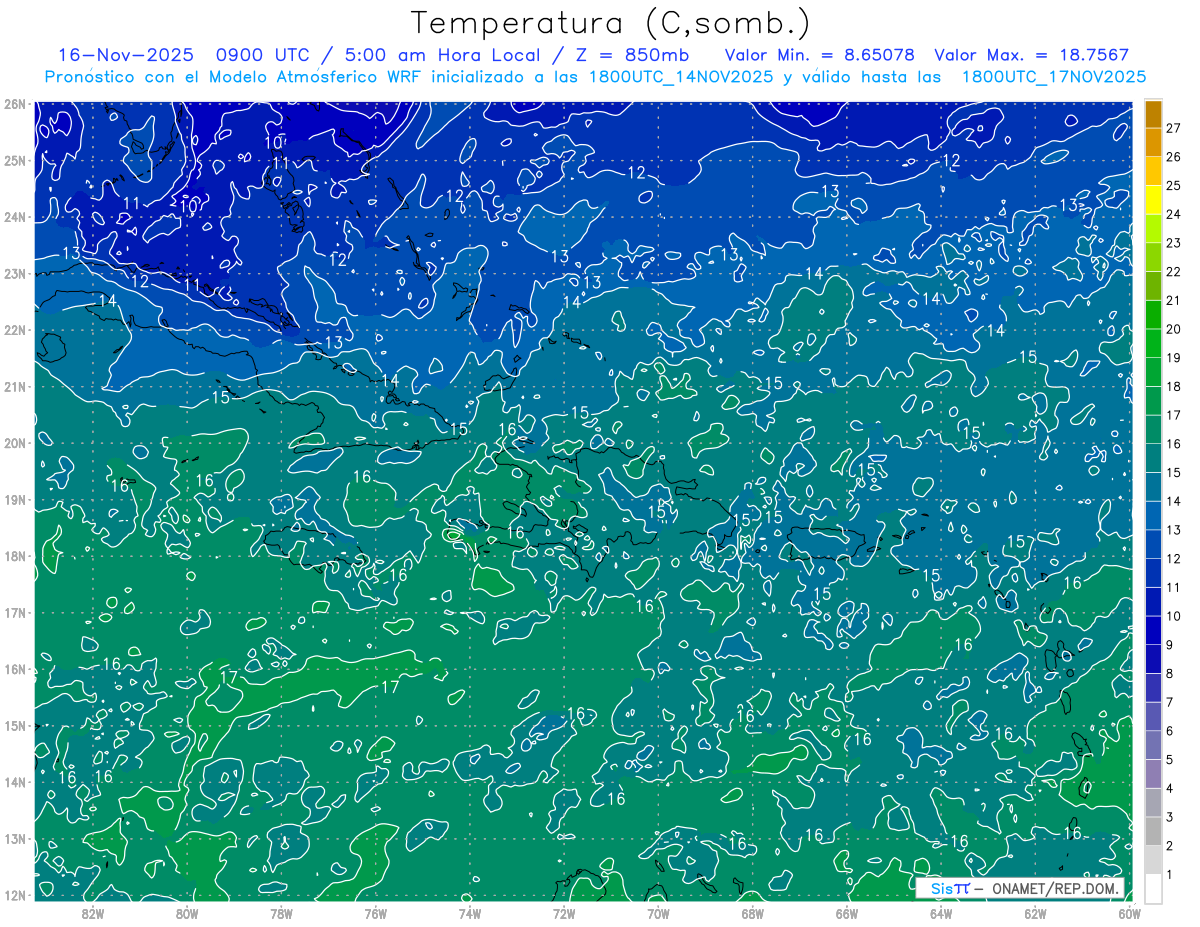The height and width of the screenshot is (927, 1200).
Task: Click the '64W' longitude axis label
Action: (x=940, y=913)
